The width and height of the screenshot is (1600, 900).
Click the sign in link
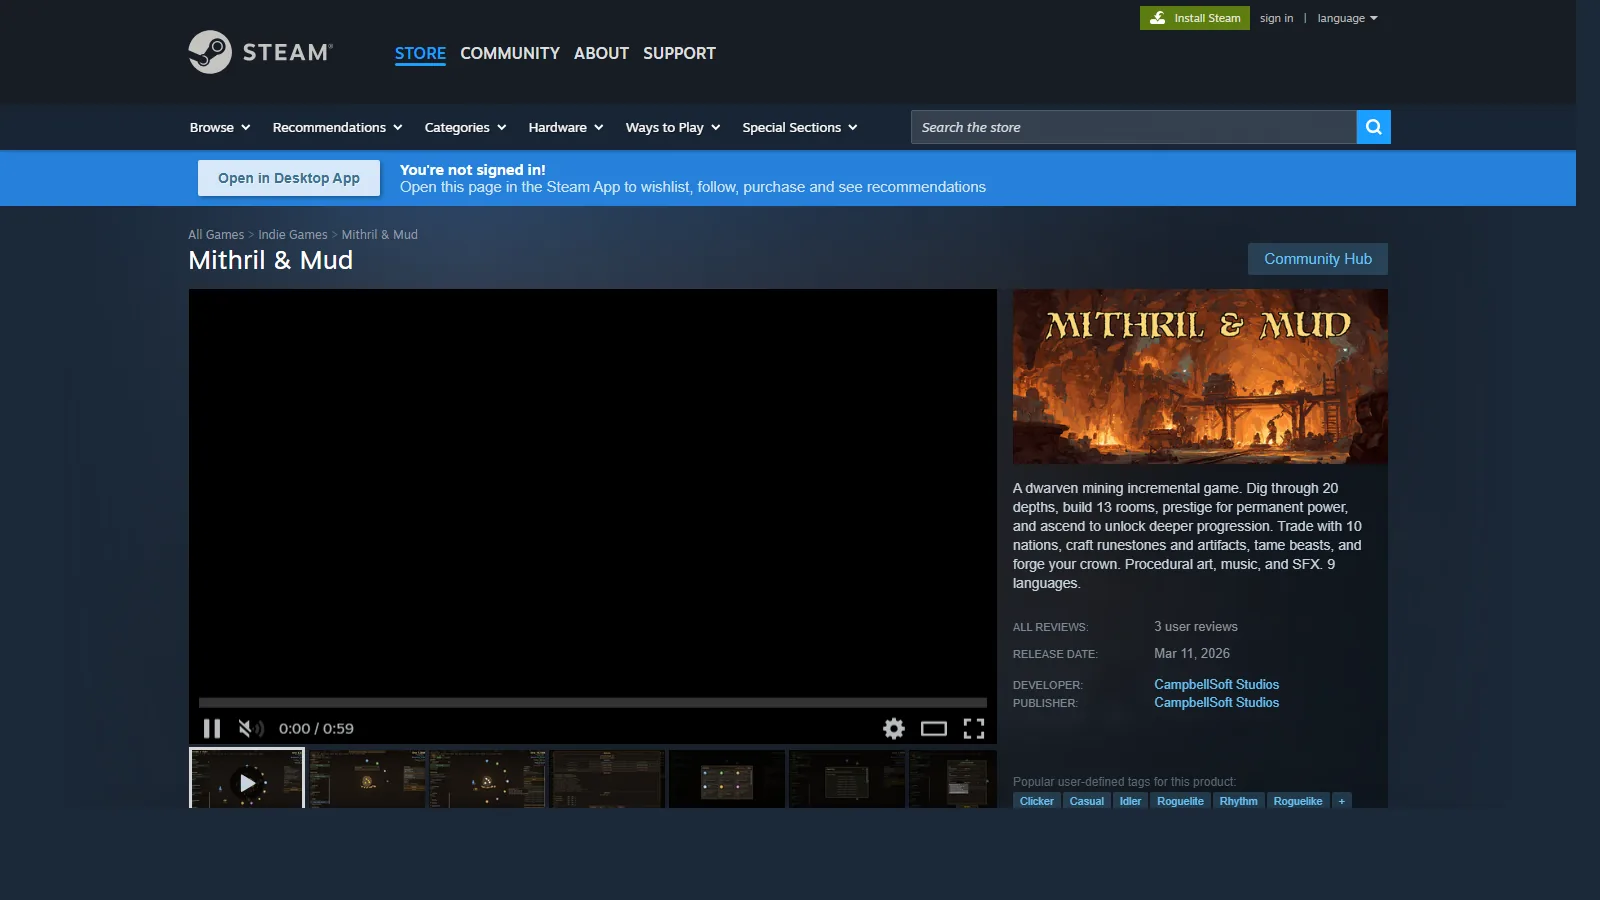[x=1276, y=18]
